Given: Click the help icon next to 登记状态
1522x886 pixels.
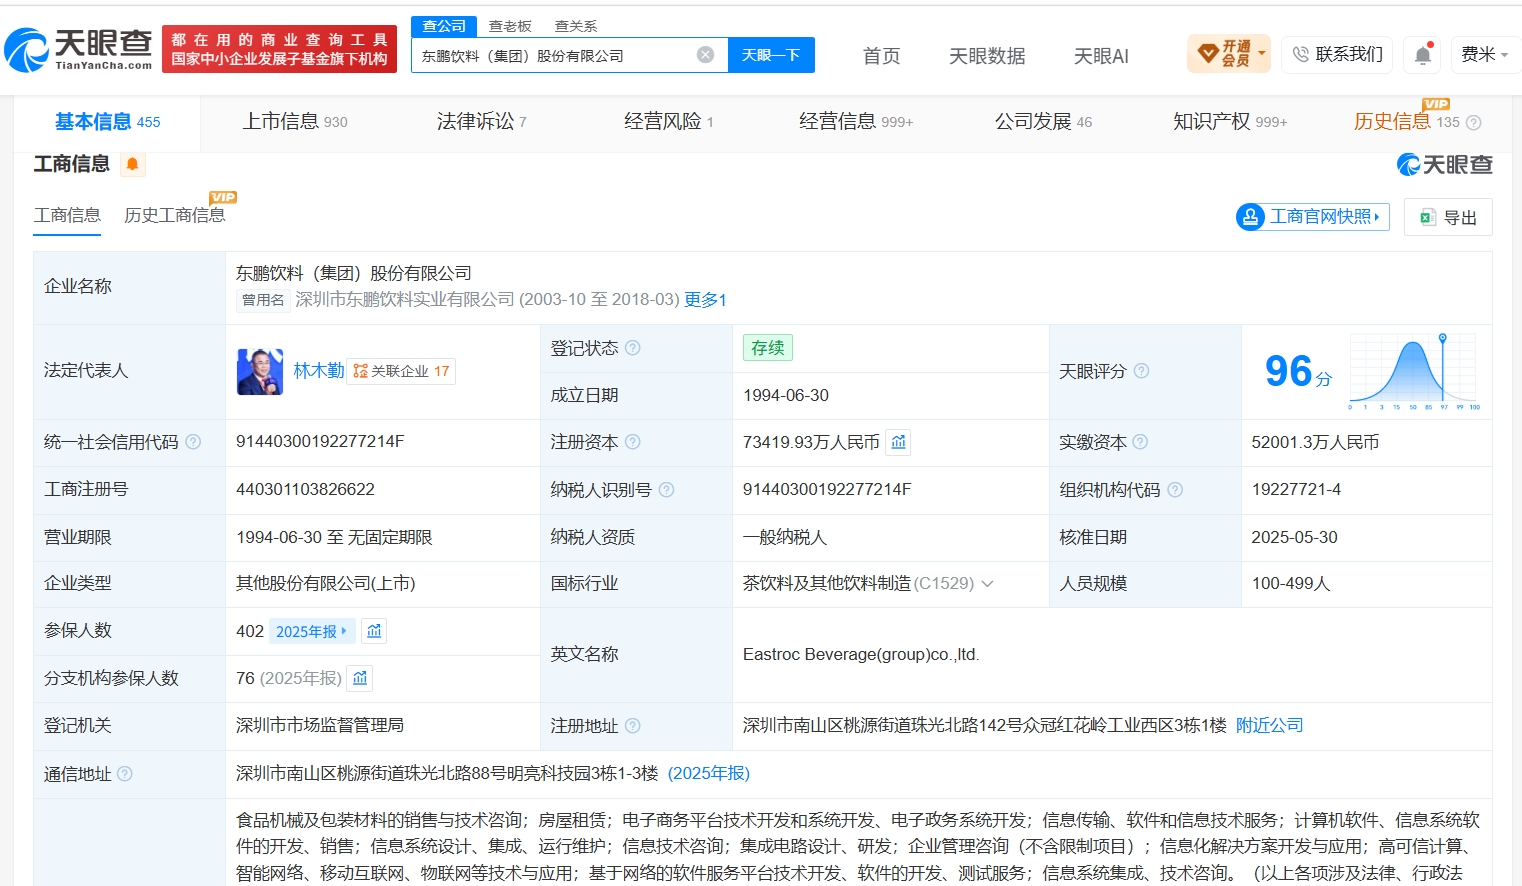Looking at the screenshot, I should click(633, 348).
